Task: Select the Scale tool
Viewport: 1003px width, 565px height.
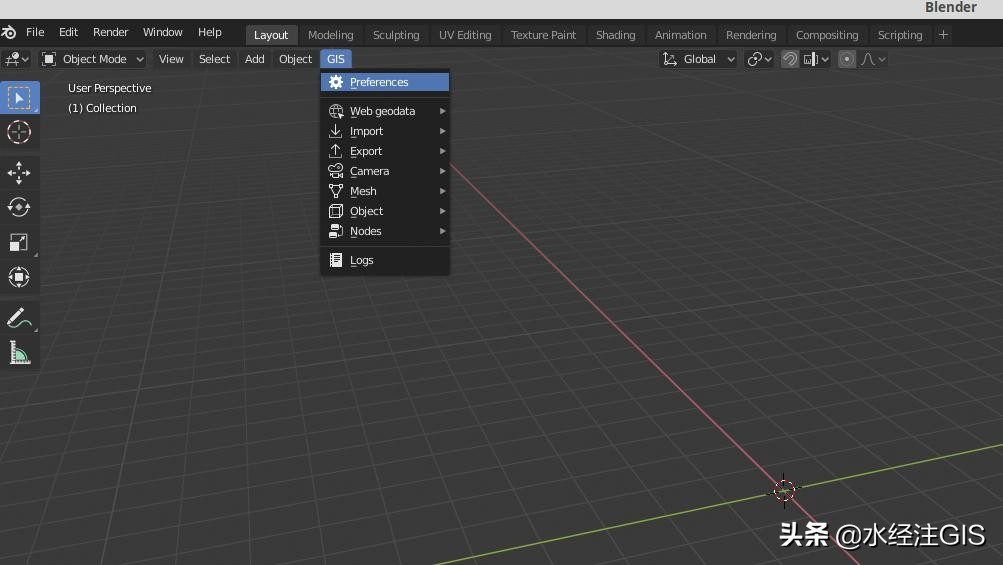Action: (19, 242)
